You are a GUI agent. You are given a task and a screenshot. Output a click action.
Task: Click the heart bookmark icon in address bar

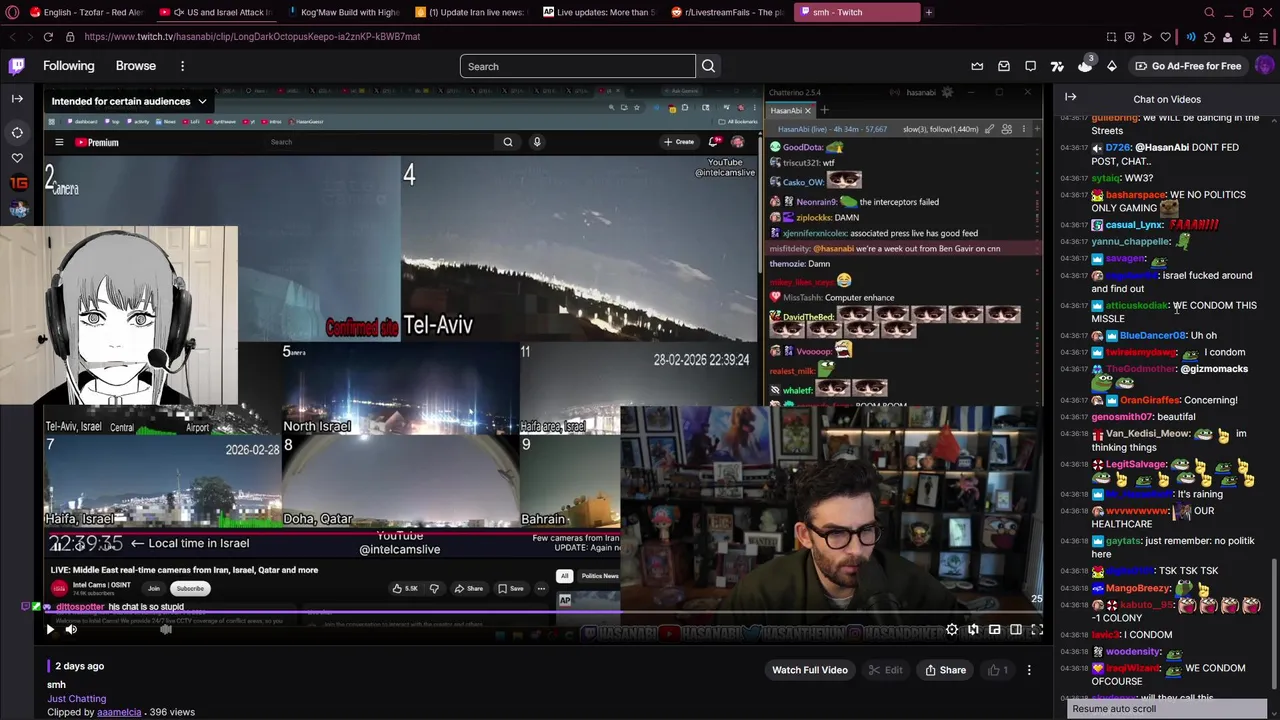[x=1166, y=37]
